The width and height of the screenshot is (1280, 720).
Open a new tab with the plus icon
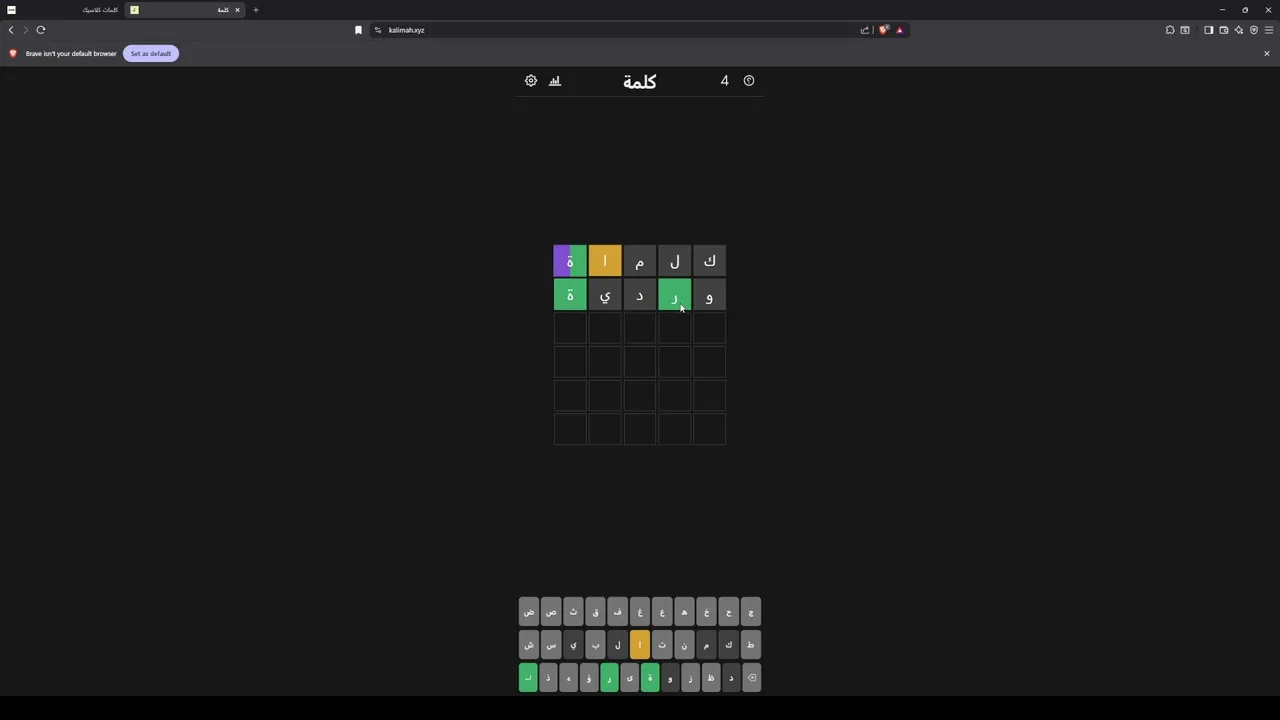tap(255, 10)
